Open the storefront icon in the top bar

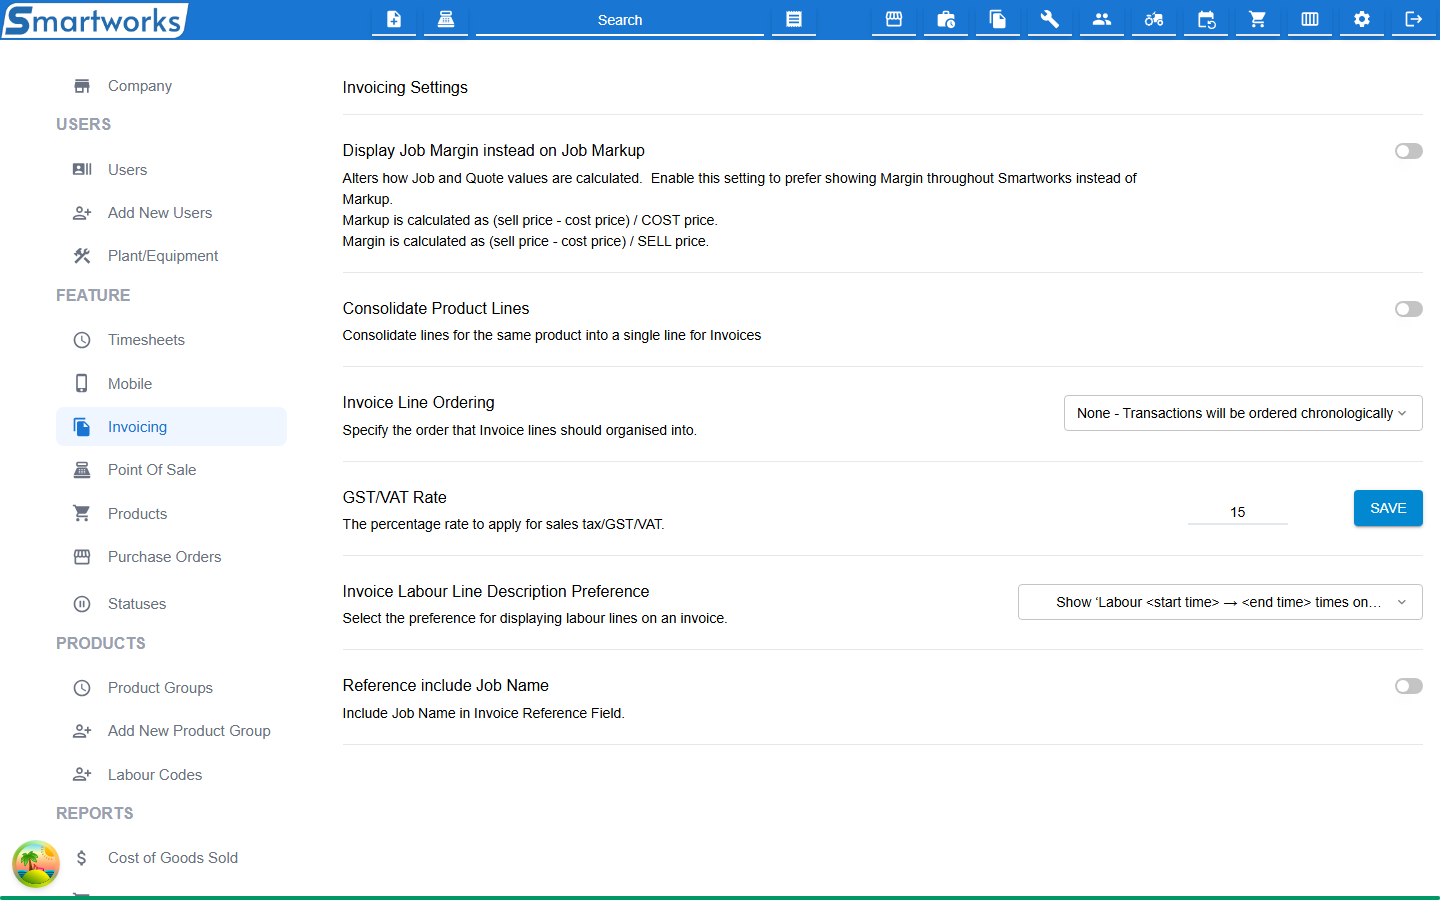pyautogui.click(x=894, y=19)
